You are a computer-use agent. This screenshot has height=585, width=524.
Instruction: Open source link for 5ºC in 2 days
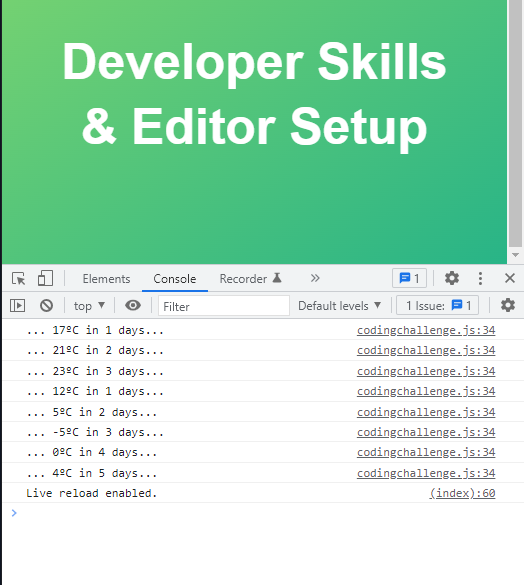426,412
